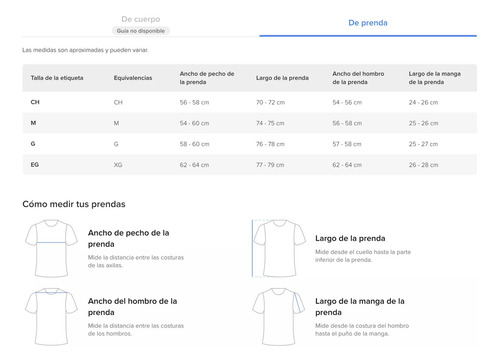Viewport: 500px width, 362px height.
Task: Click the Ancho de pecho de la prenda guide title
Action: [128, 238]
